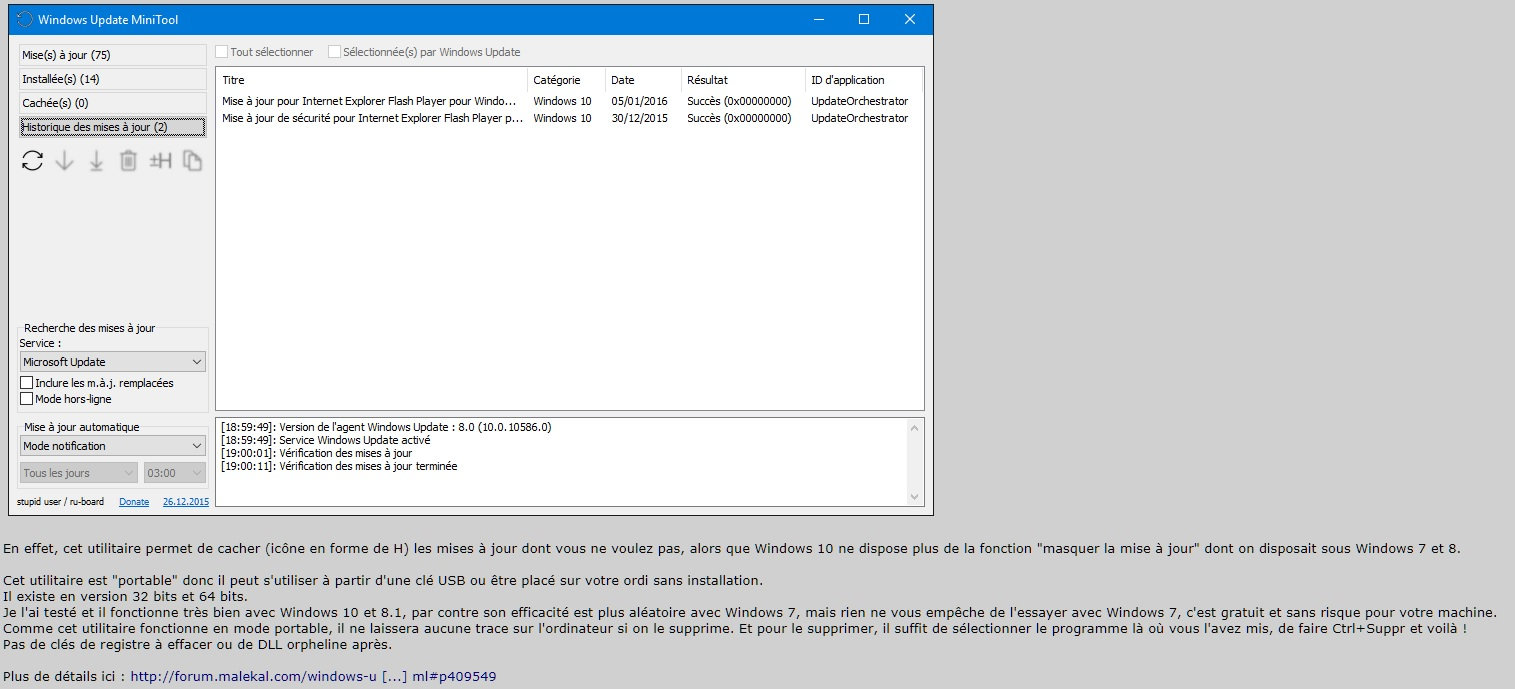Click the install updates arrow icon
This screenshot has width=1515, height=689.
pos(96,161)
